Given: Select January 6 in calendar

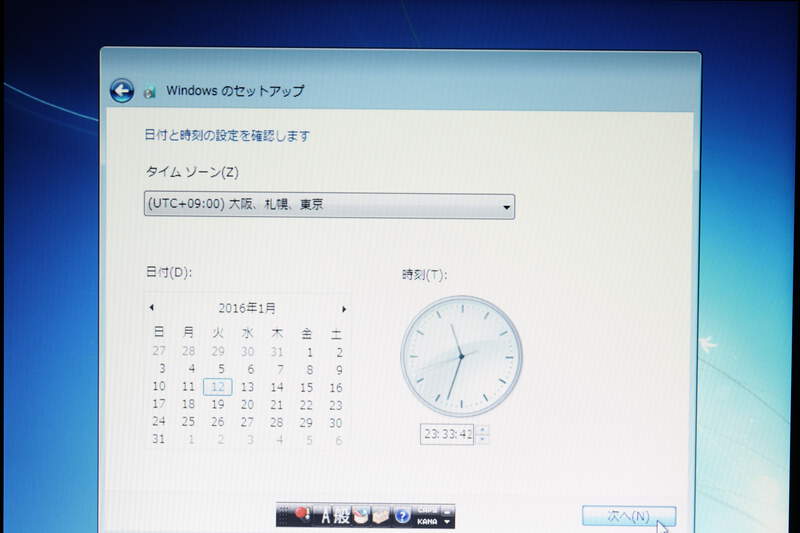Looking at the screenshot, I should [x=251, y=369].
